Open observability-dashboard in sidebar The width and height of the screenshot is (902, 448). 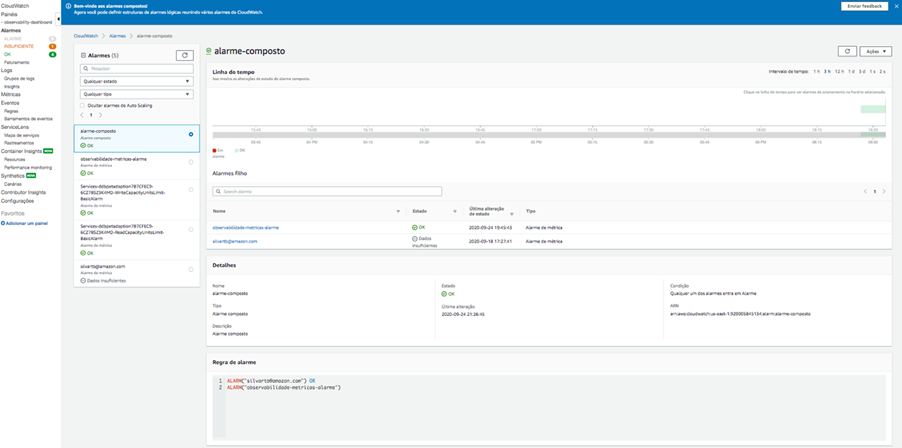click(28, 22)
